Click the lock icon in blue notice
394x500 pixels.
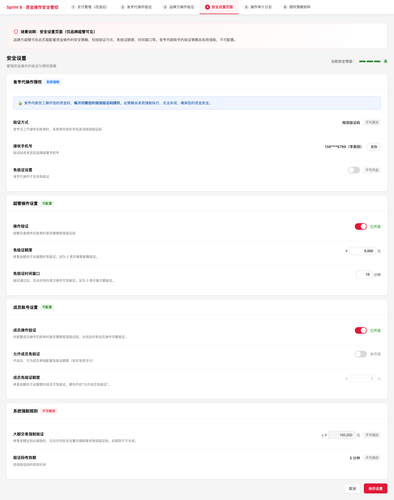(x=20, y=103)
